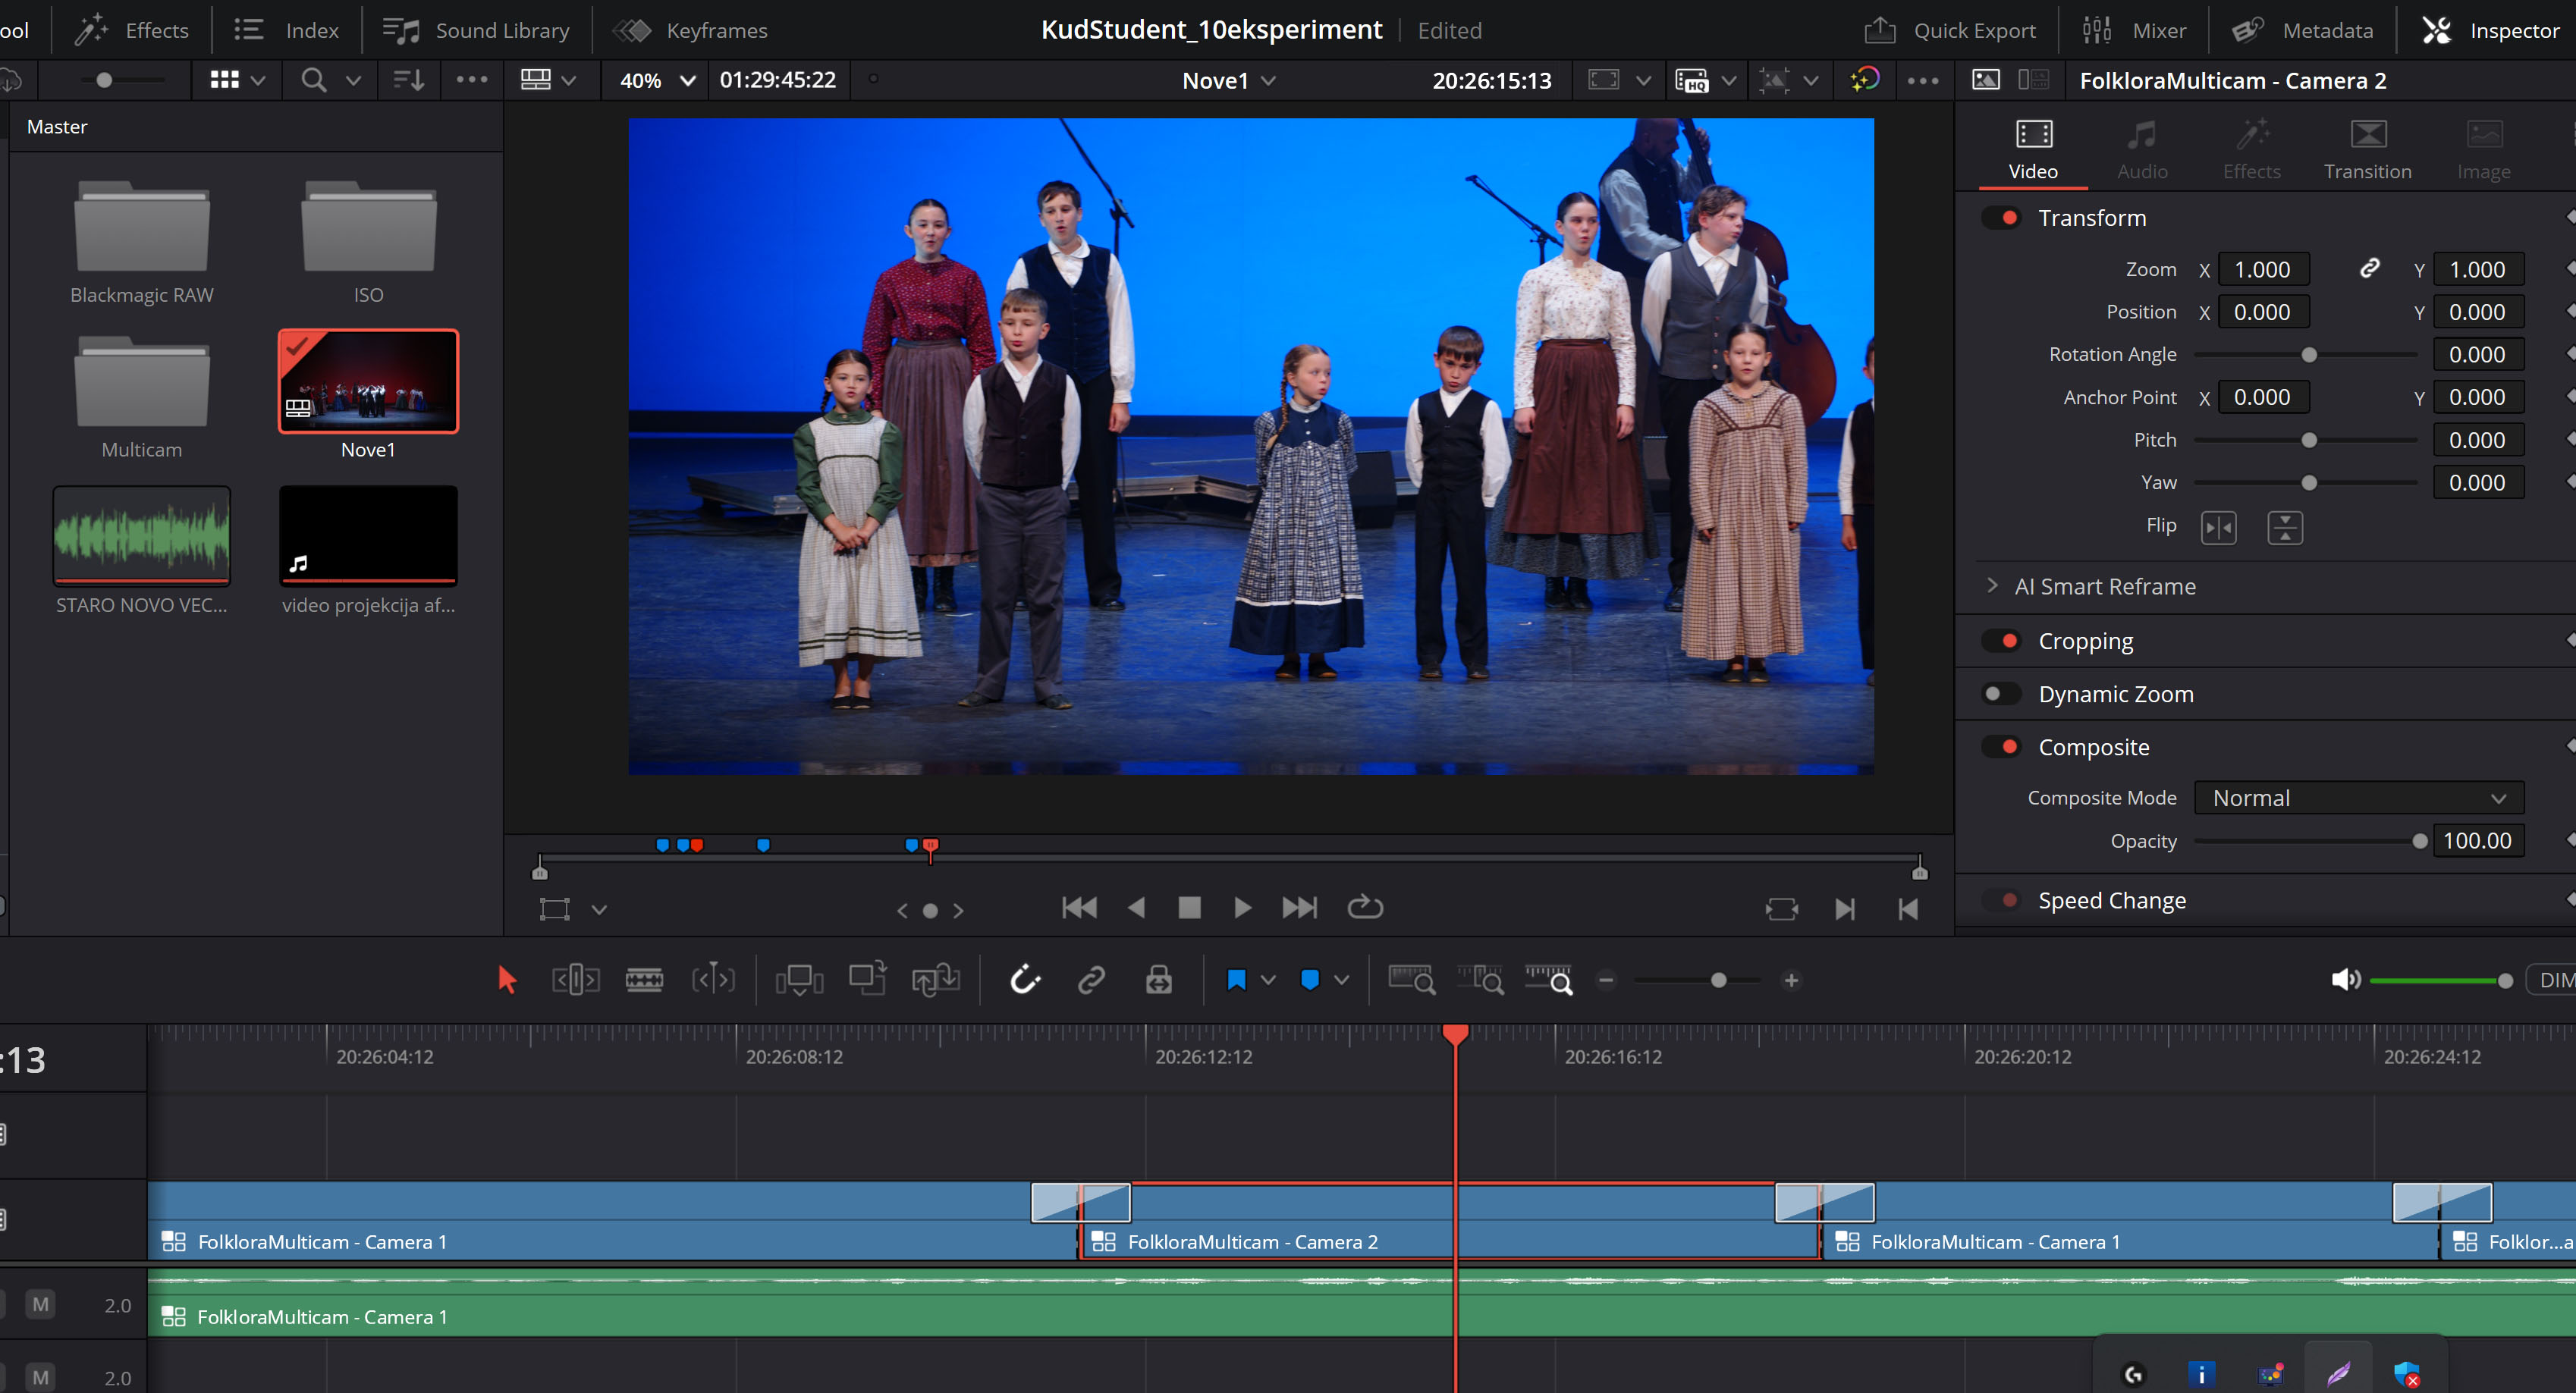Toggle the Inspector panel
Image resolution: width=2576 pixels, height=1393 pixels.
pyautogui.click(x=2490, y=30)
